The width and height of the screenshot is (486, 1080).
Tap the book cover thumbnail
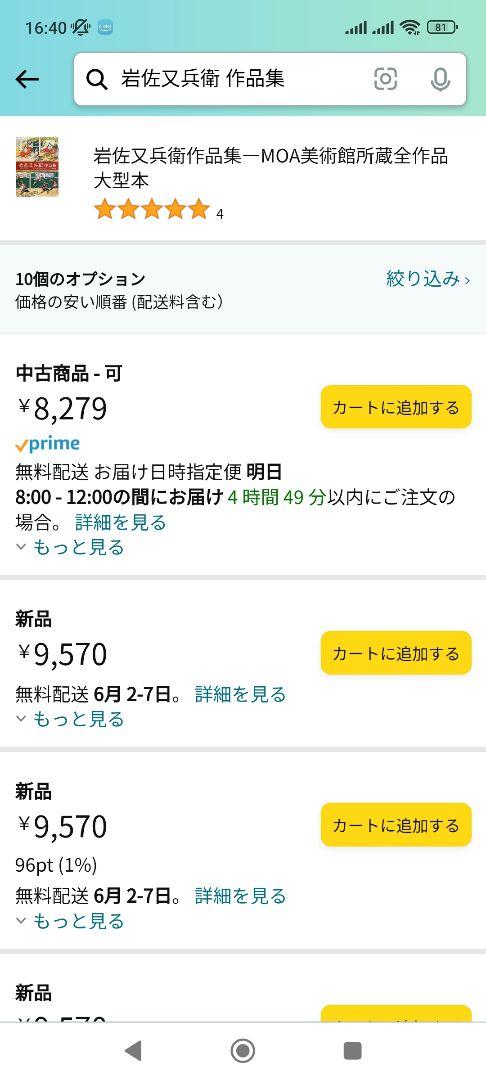coord(37,167)
